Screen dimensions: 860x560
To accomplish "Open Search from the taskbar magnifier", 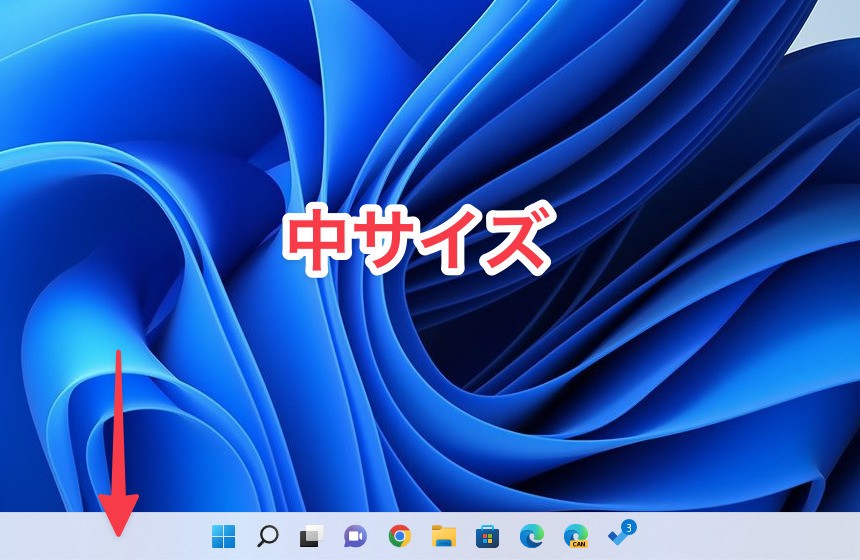I will click(x=267, y=536).
